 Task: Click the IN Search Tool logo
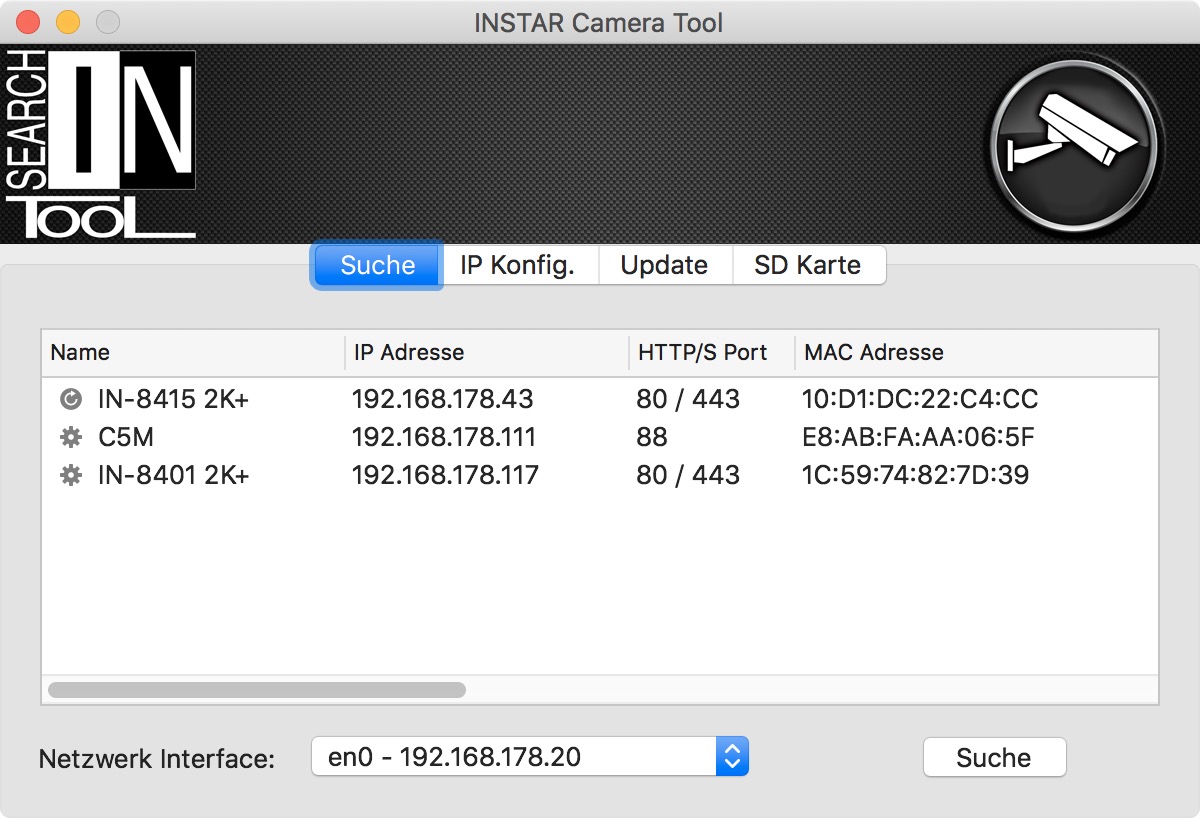[100, 144]
